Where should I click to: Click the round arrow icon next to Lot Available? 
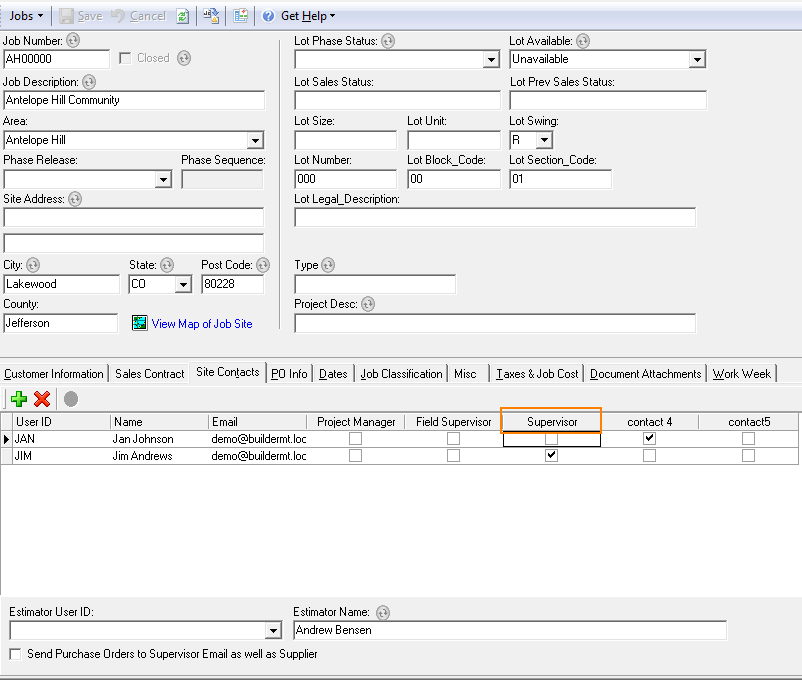(583, 41)
